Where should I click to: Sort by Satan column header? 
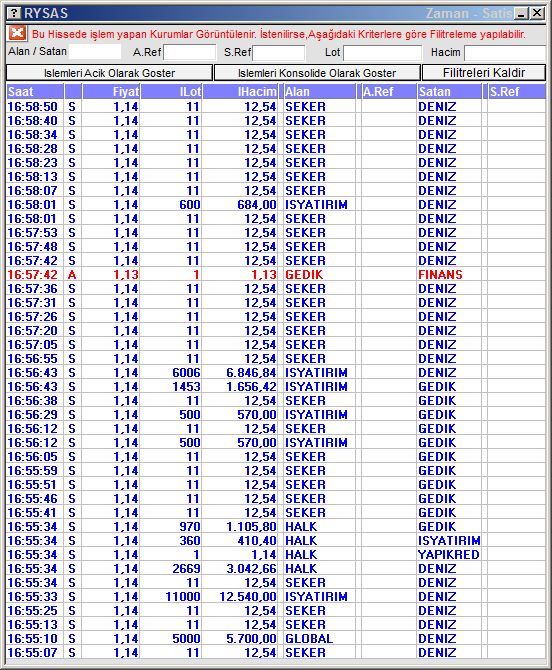(x=449, y=91)
